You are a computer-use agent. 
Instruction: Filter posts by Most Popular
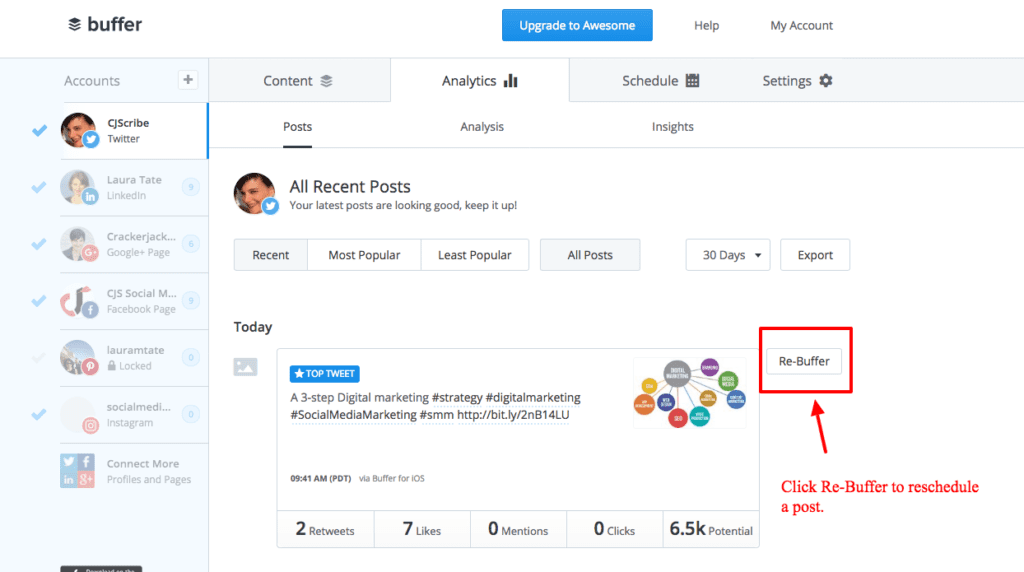[x=364, y=255]
